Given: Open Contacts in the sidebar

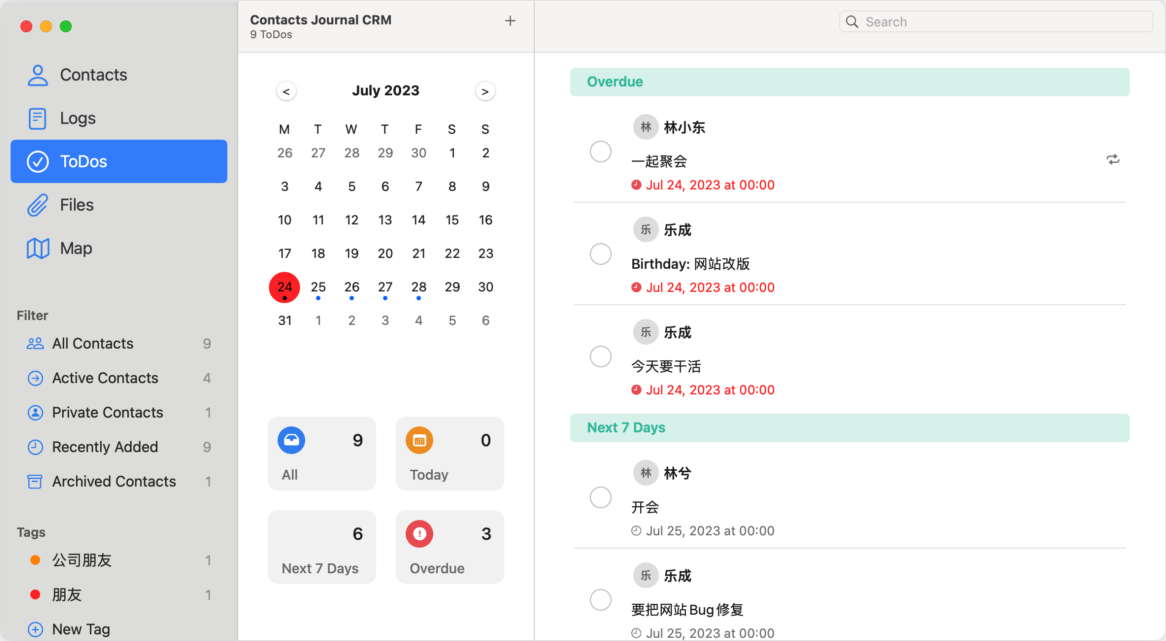Looking at the screenshot, I should pos(119,75).
